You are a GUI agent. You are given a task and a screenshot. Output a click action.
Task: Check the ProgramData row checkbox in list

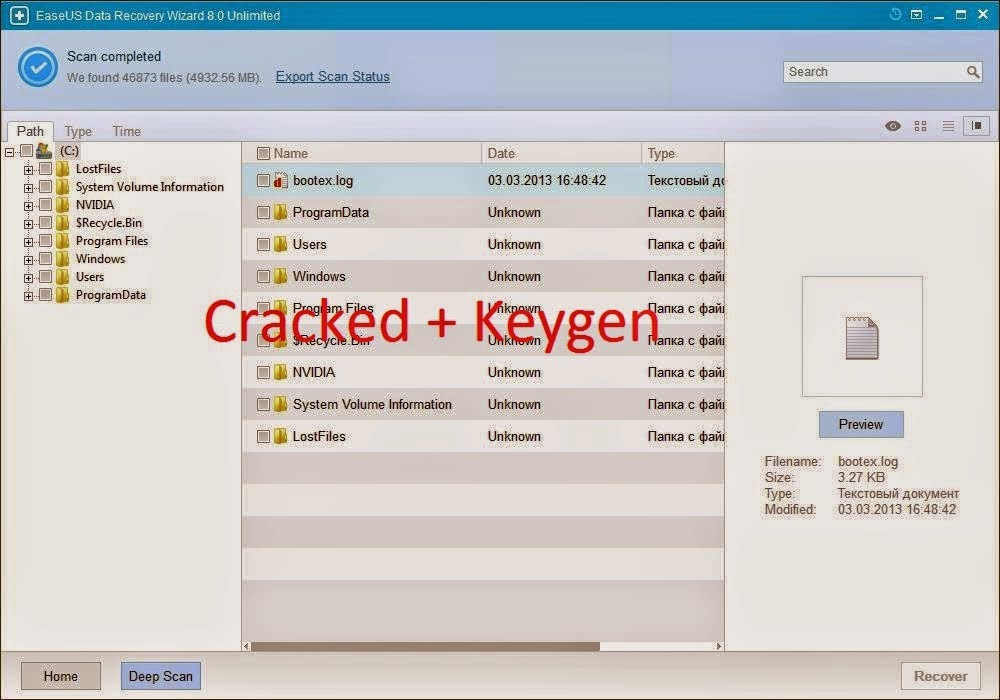(x=263, y=212)
